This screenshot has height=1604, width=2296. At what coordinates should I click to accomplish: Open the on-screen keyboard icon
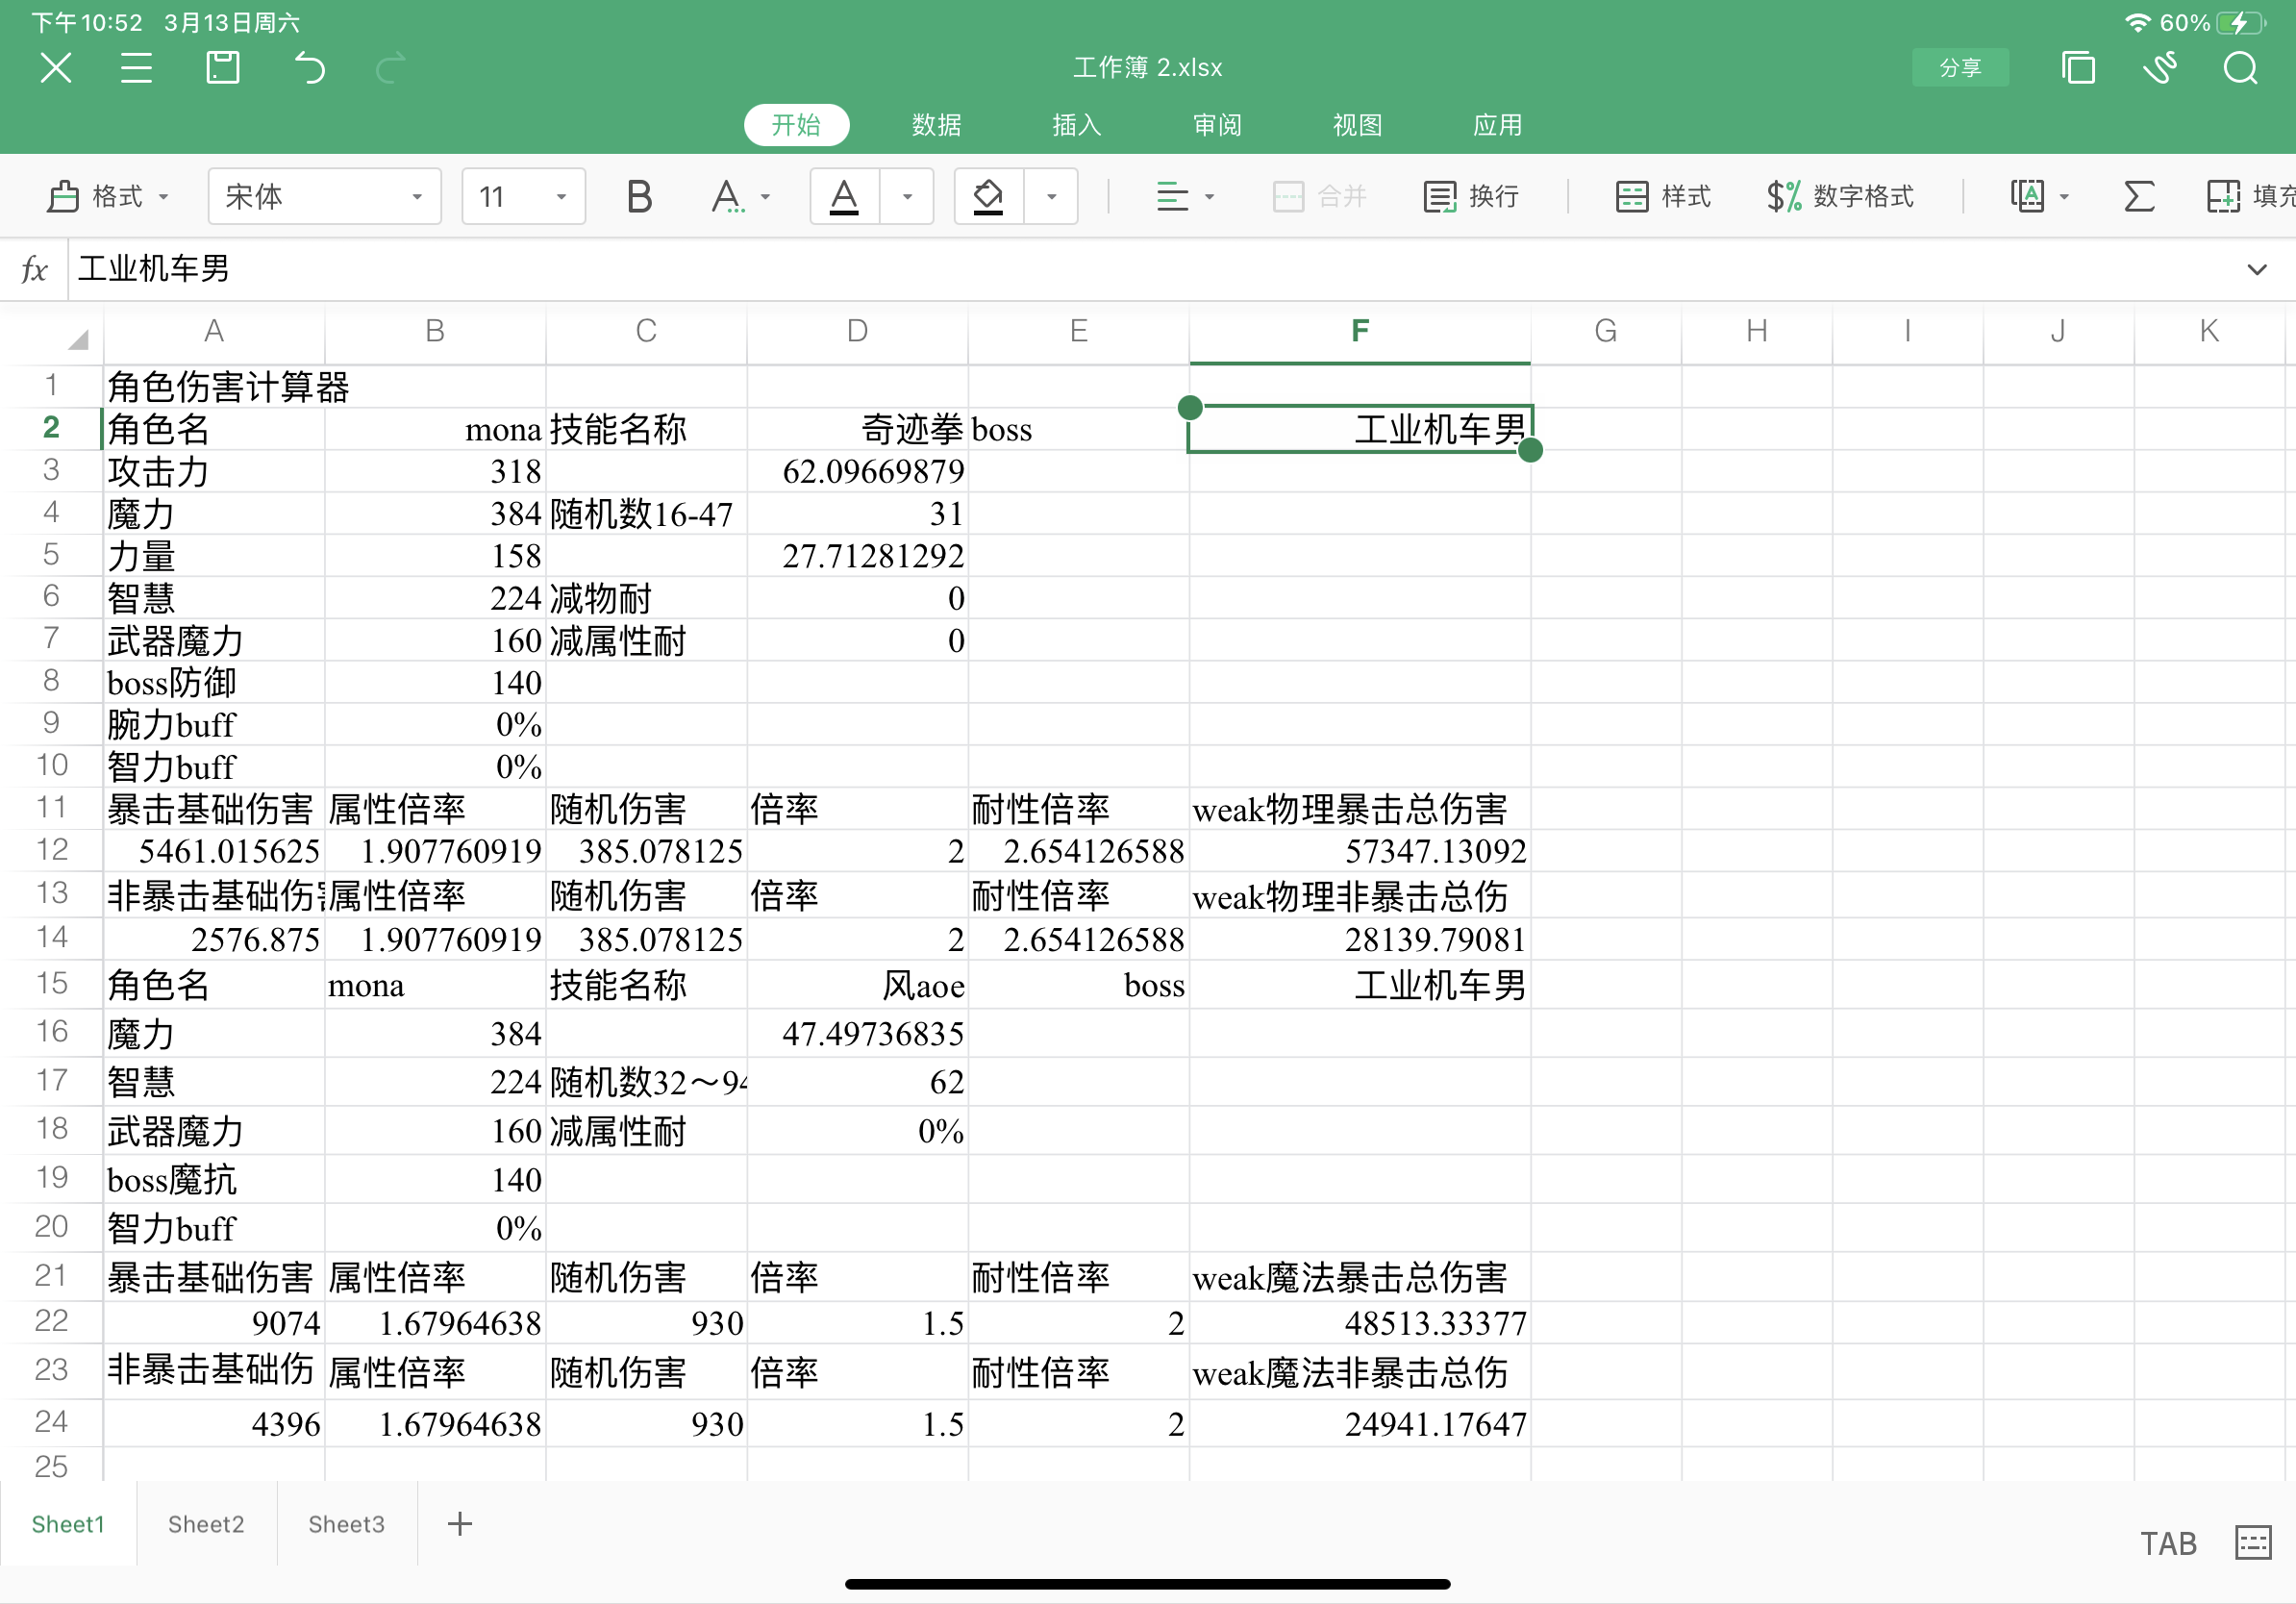[2253, 1542]
